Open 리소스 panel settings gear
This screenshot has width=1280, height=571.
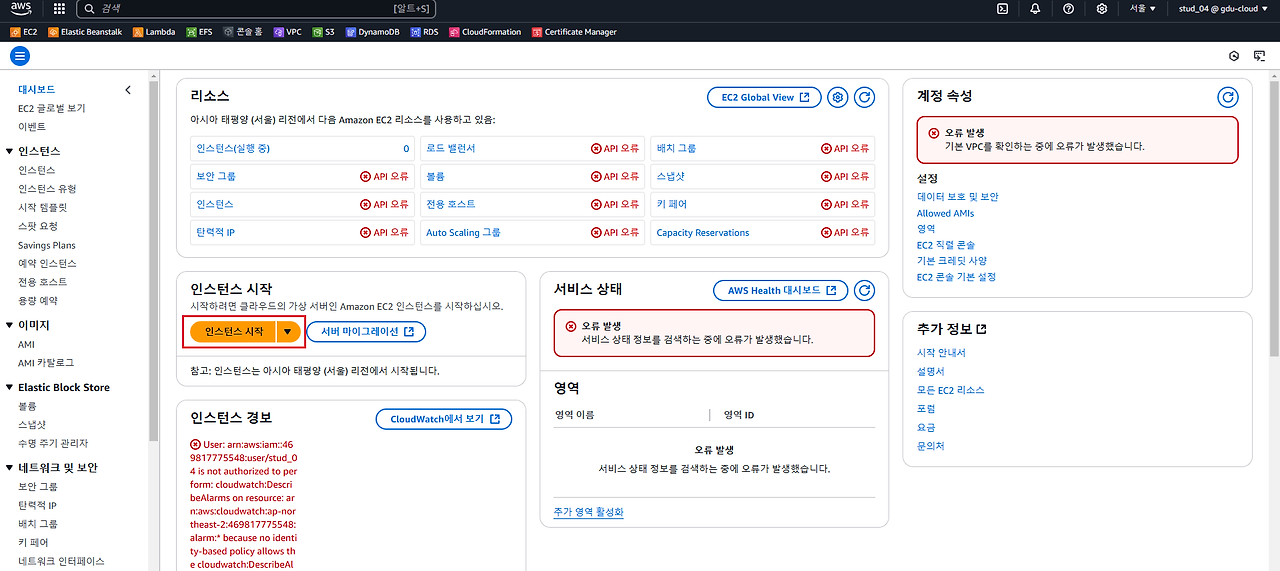838,97
